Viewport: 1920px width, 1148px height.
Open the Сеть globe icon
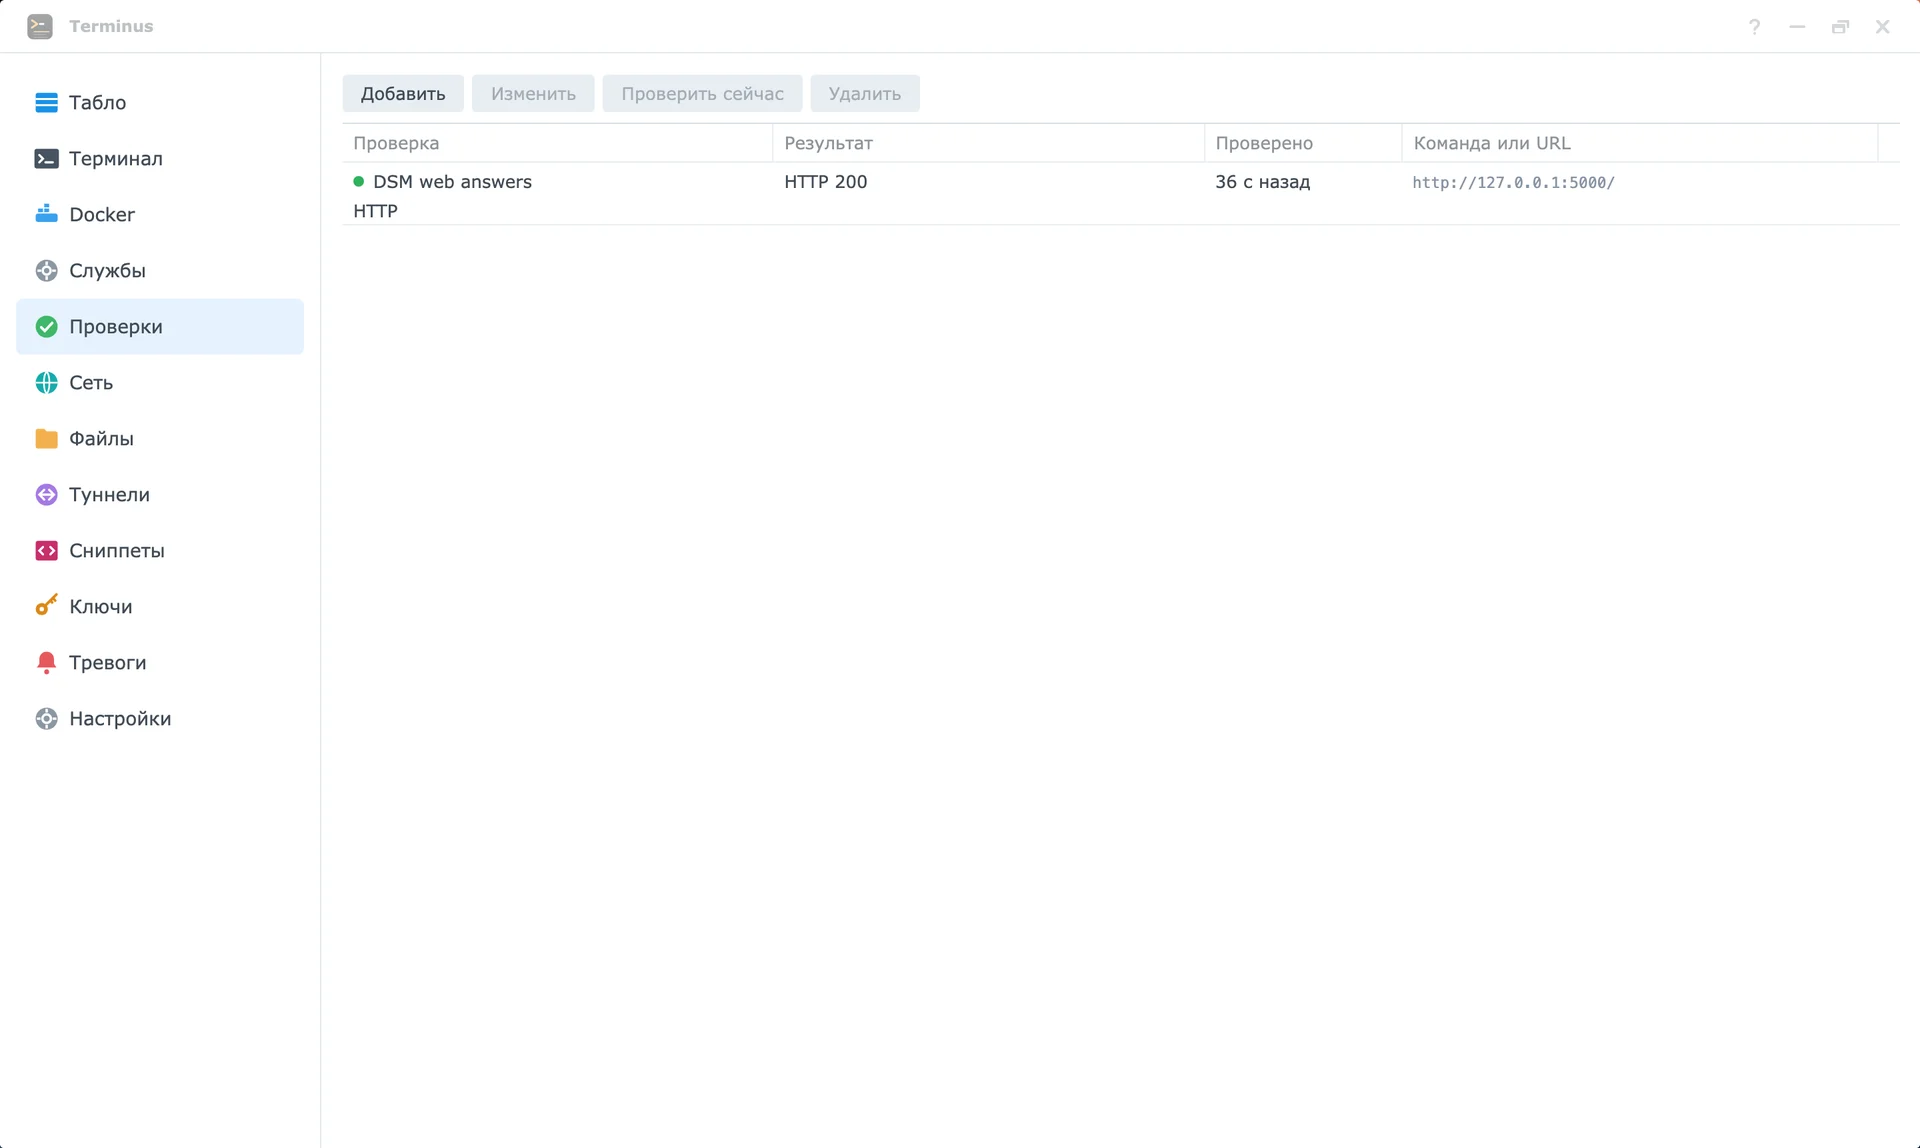tap(46, 382)
